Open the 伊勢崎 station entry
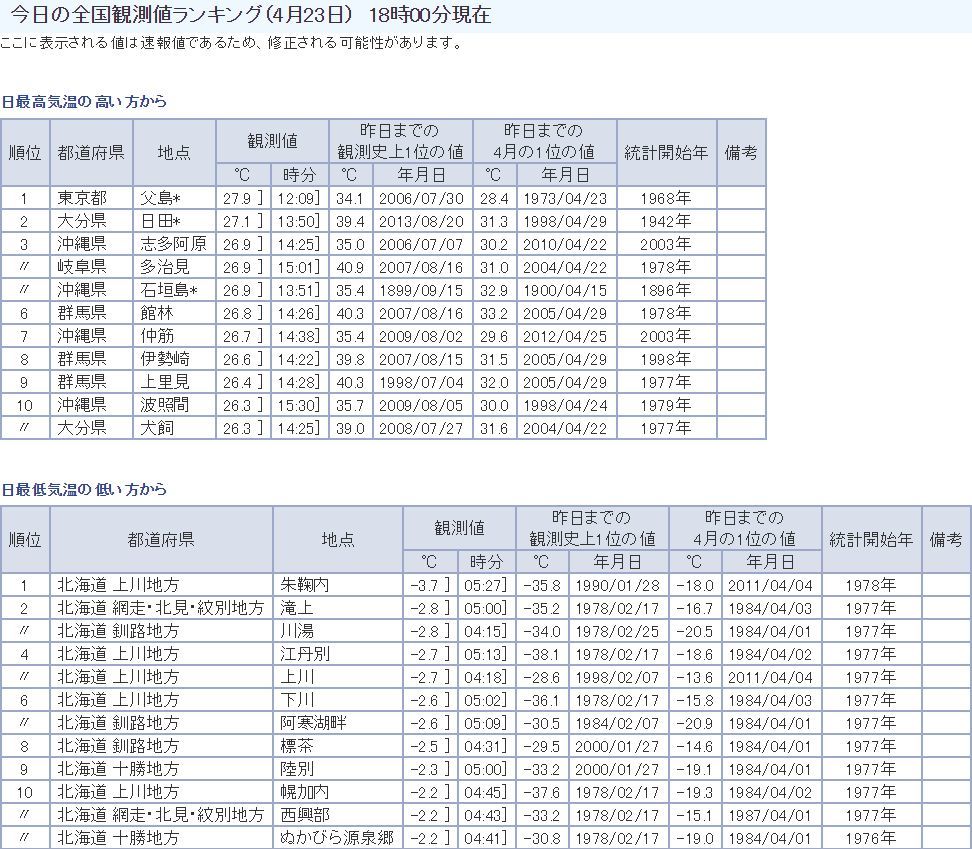The height and width of the screenshot is (849, 972). [x=166, y=359]
